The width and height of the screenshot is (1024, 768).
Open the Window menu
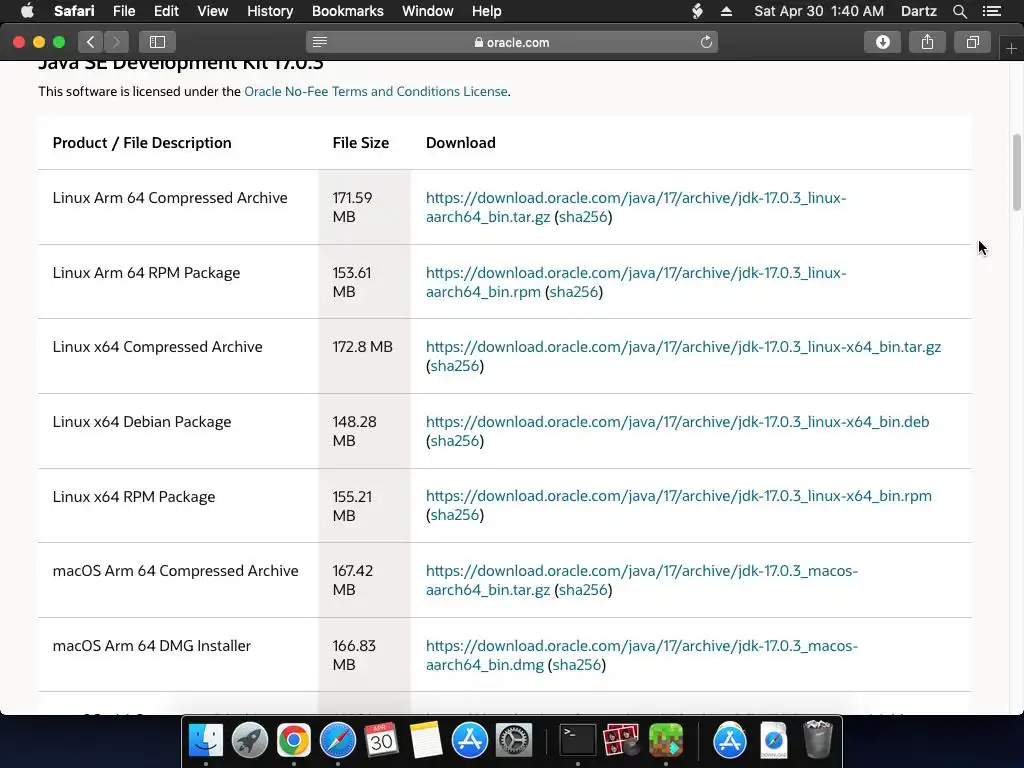(x=427, y=11)
